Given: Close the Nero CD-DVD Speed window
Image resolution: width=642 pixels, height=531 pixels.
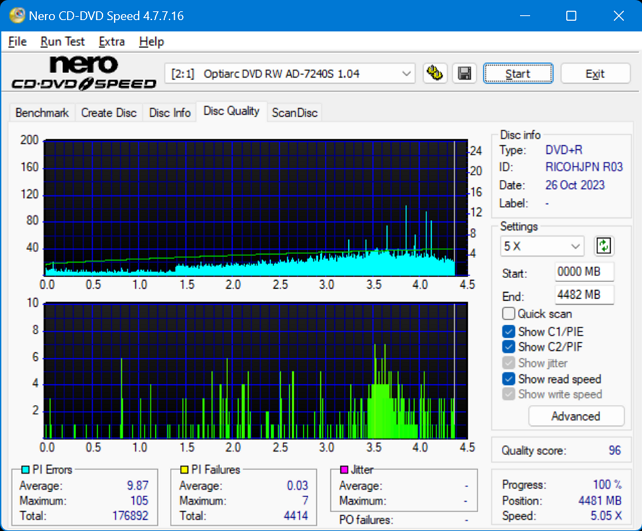Looking at the screenshot, I should tap(619, 16).
